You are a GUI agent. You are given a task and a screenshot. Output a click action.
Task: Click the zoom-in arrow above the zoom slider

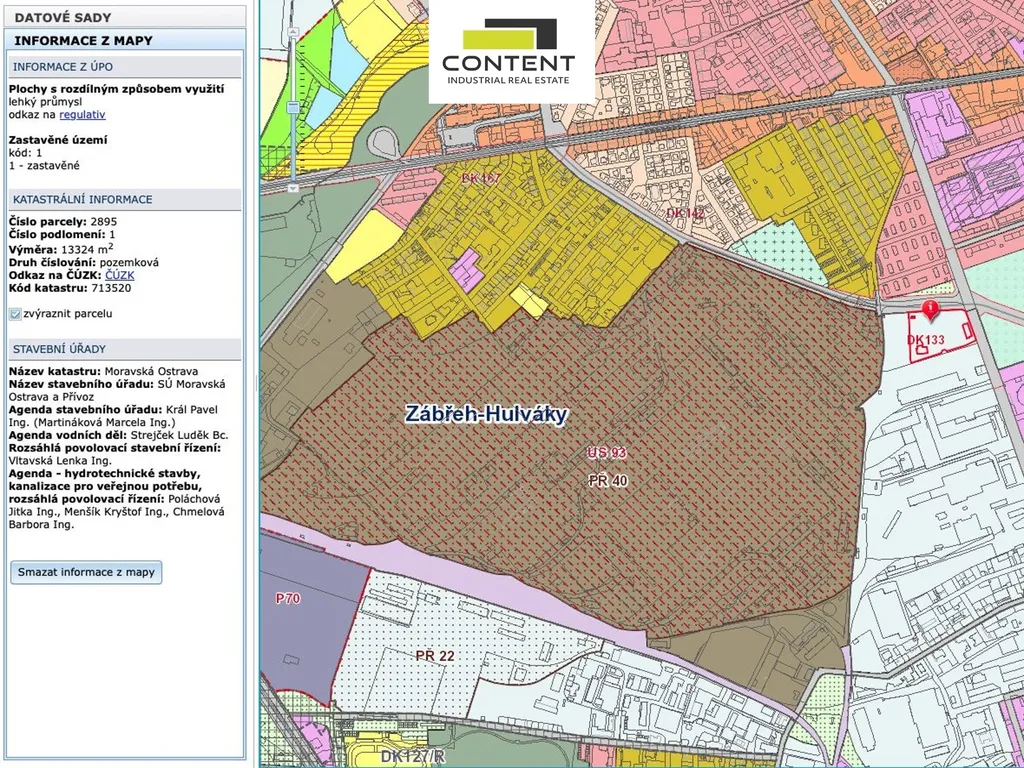292,33
